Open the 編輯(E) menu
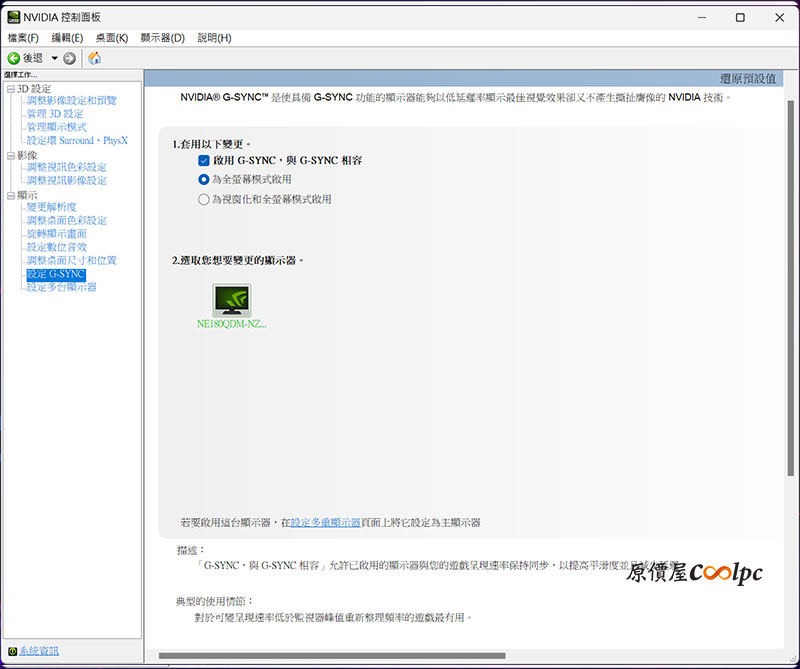The image size is (800, 669). tap(67, 38)
